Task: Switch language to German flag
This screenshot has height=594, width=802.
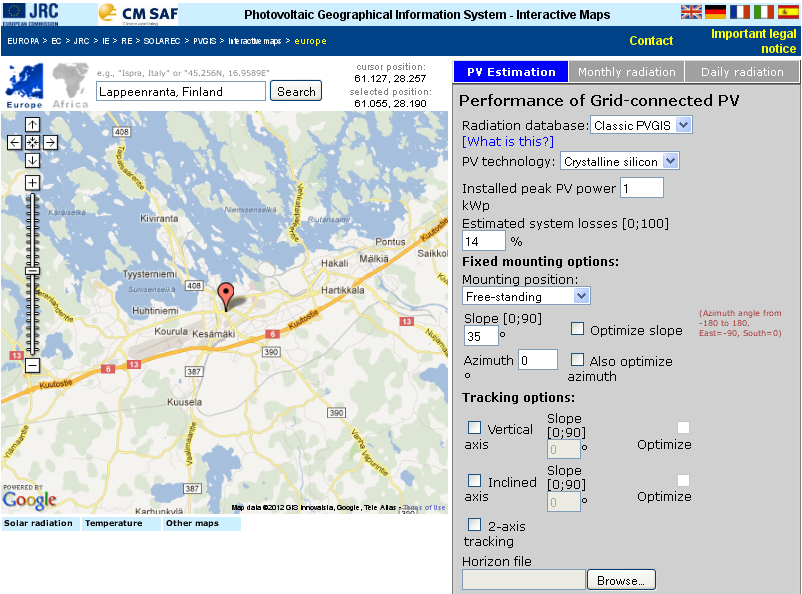Action: pyautogui.click(x=715, y=12)
